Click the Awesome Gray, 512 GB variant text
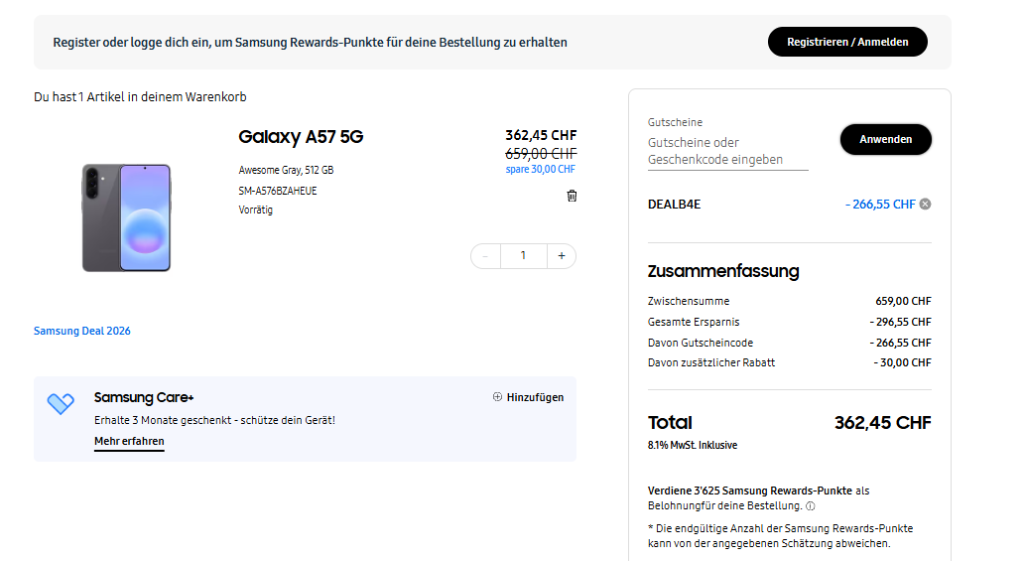The image size is (1024, 561). coord(286,170)
